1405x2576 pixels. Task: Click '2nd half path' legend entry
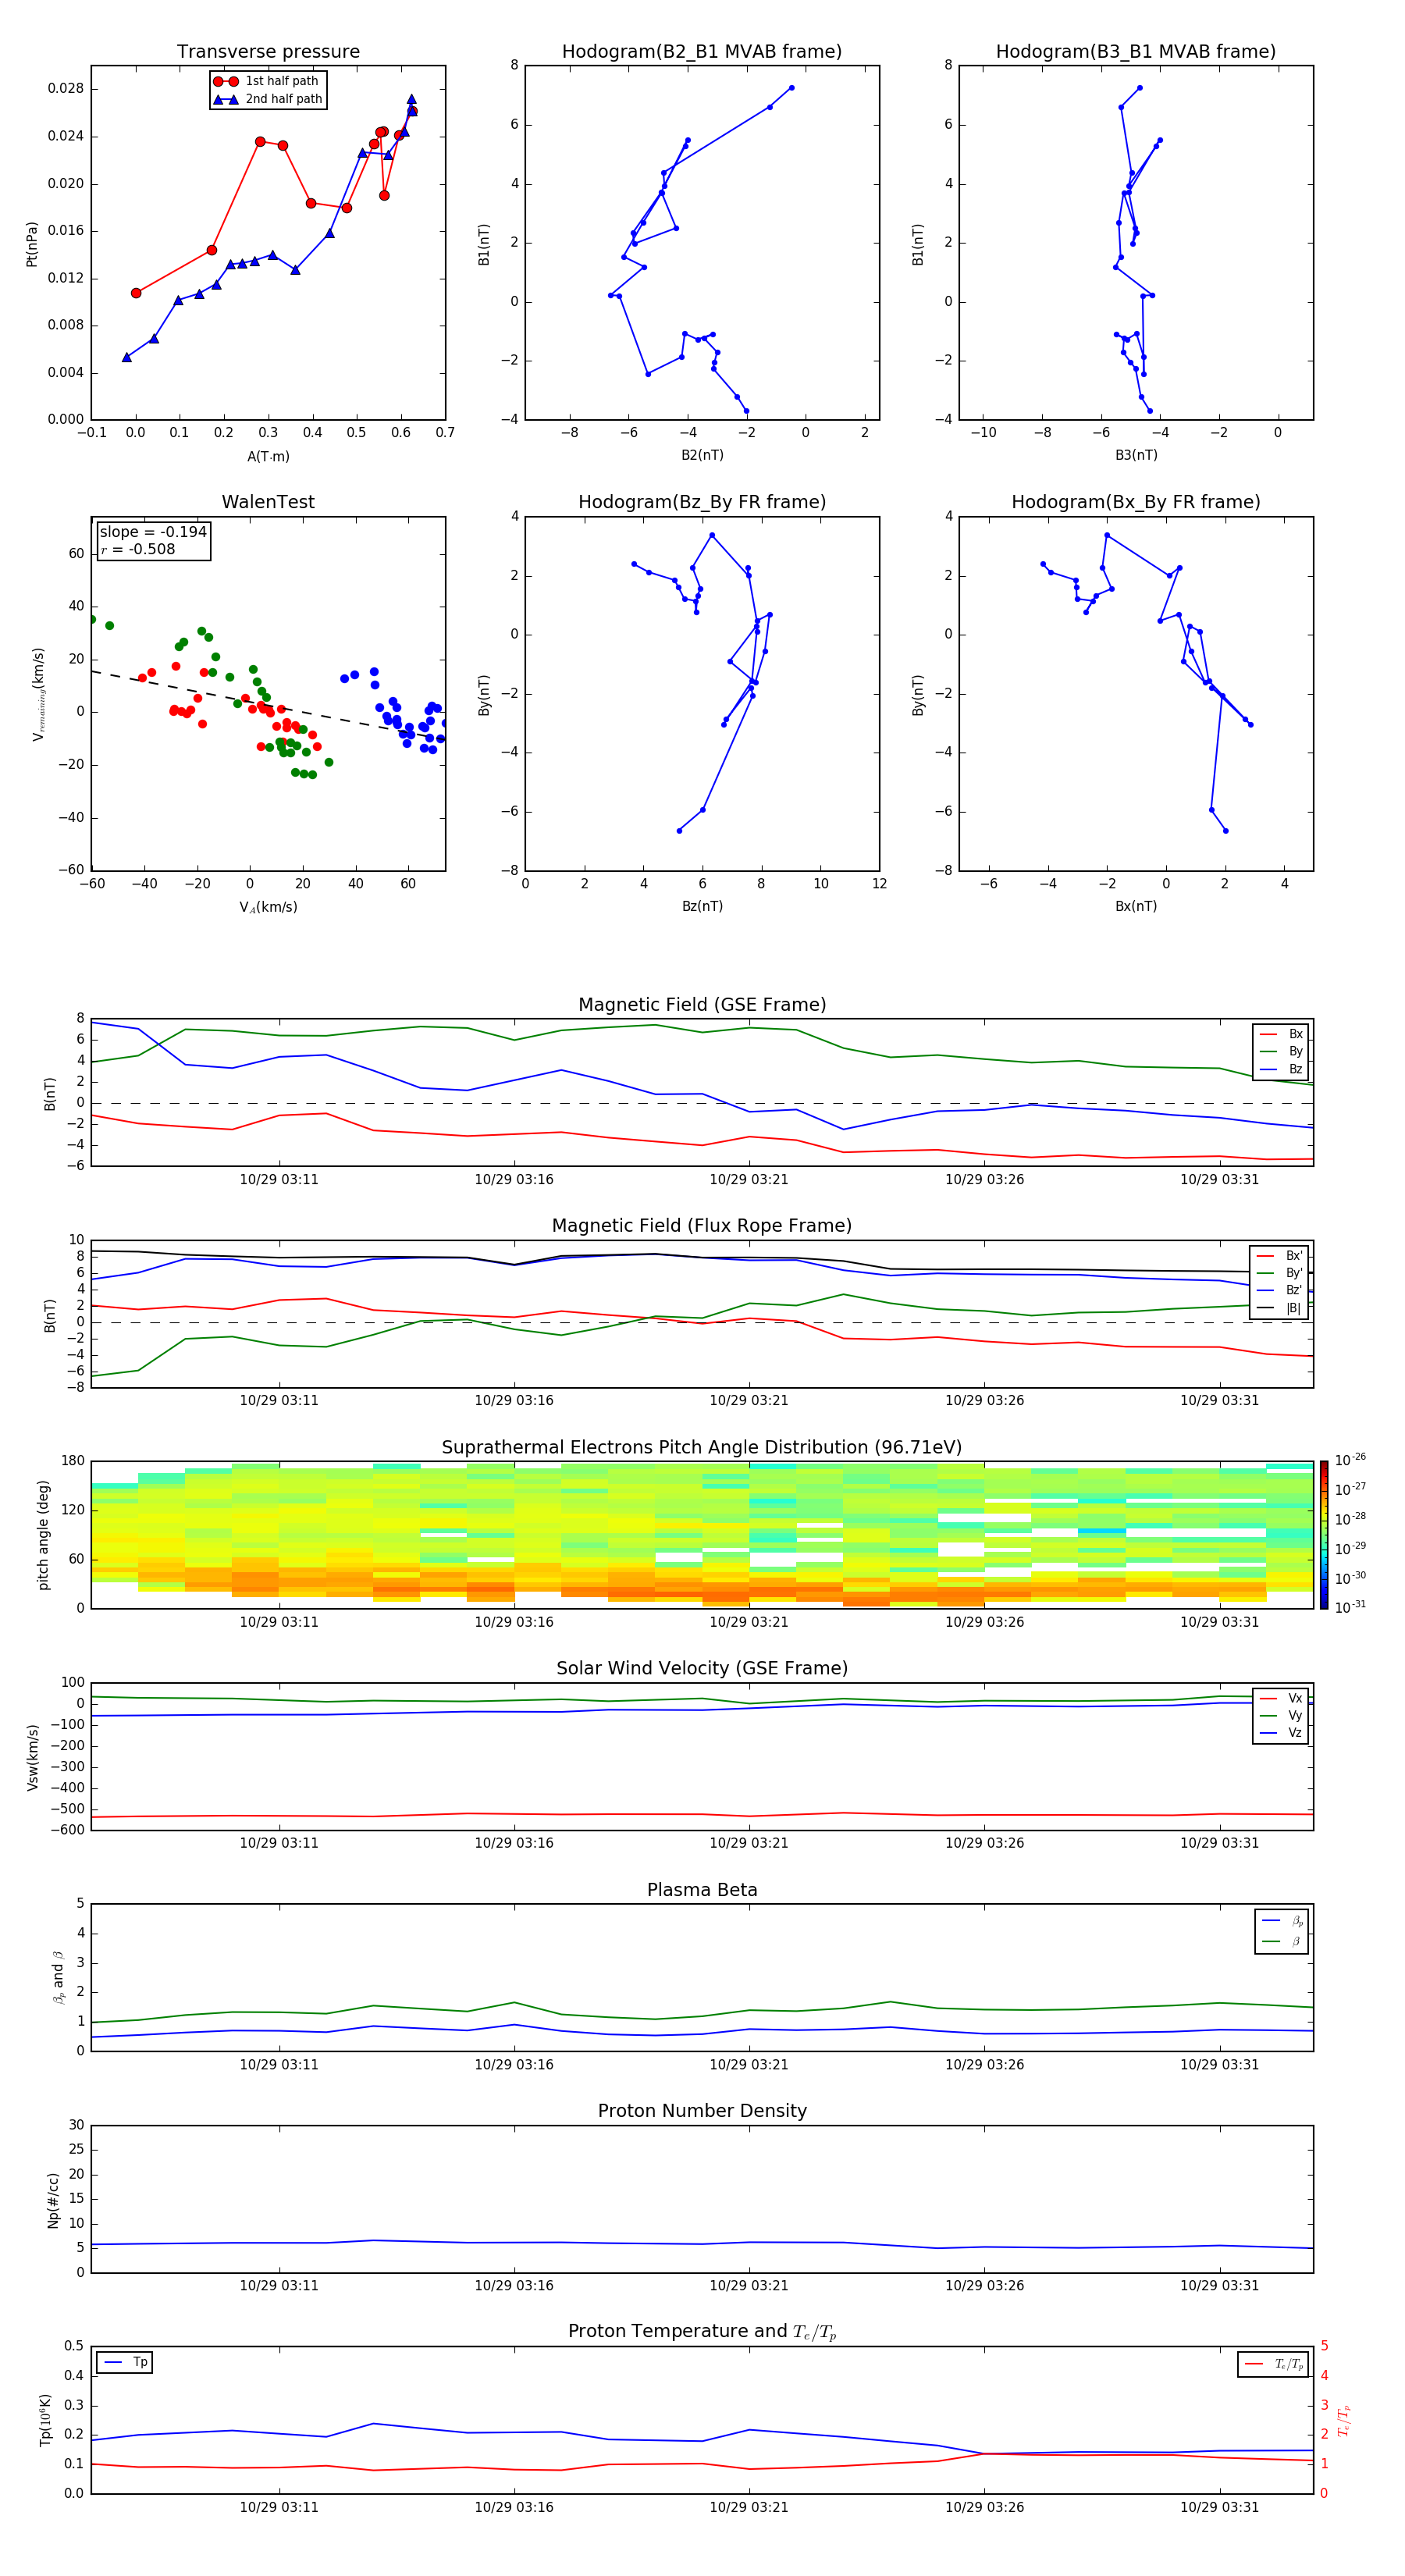click(268, 99)
